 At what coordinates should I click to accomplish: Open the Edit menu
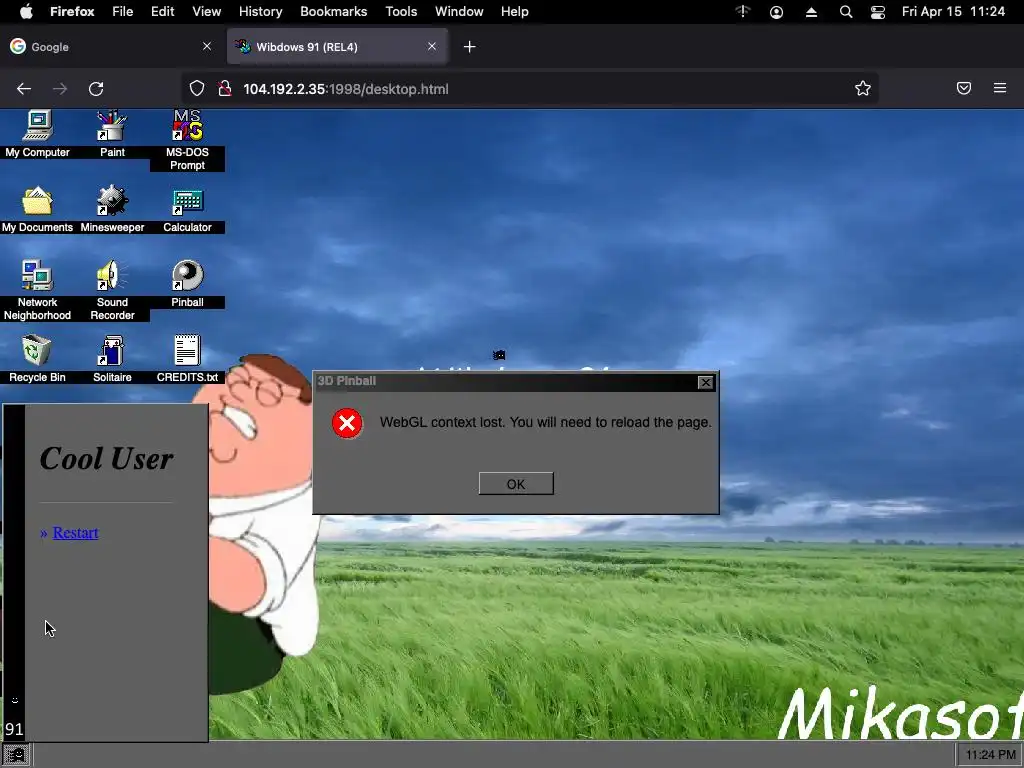pos(163,12)
